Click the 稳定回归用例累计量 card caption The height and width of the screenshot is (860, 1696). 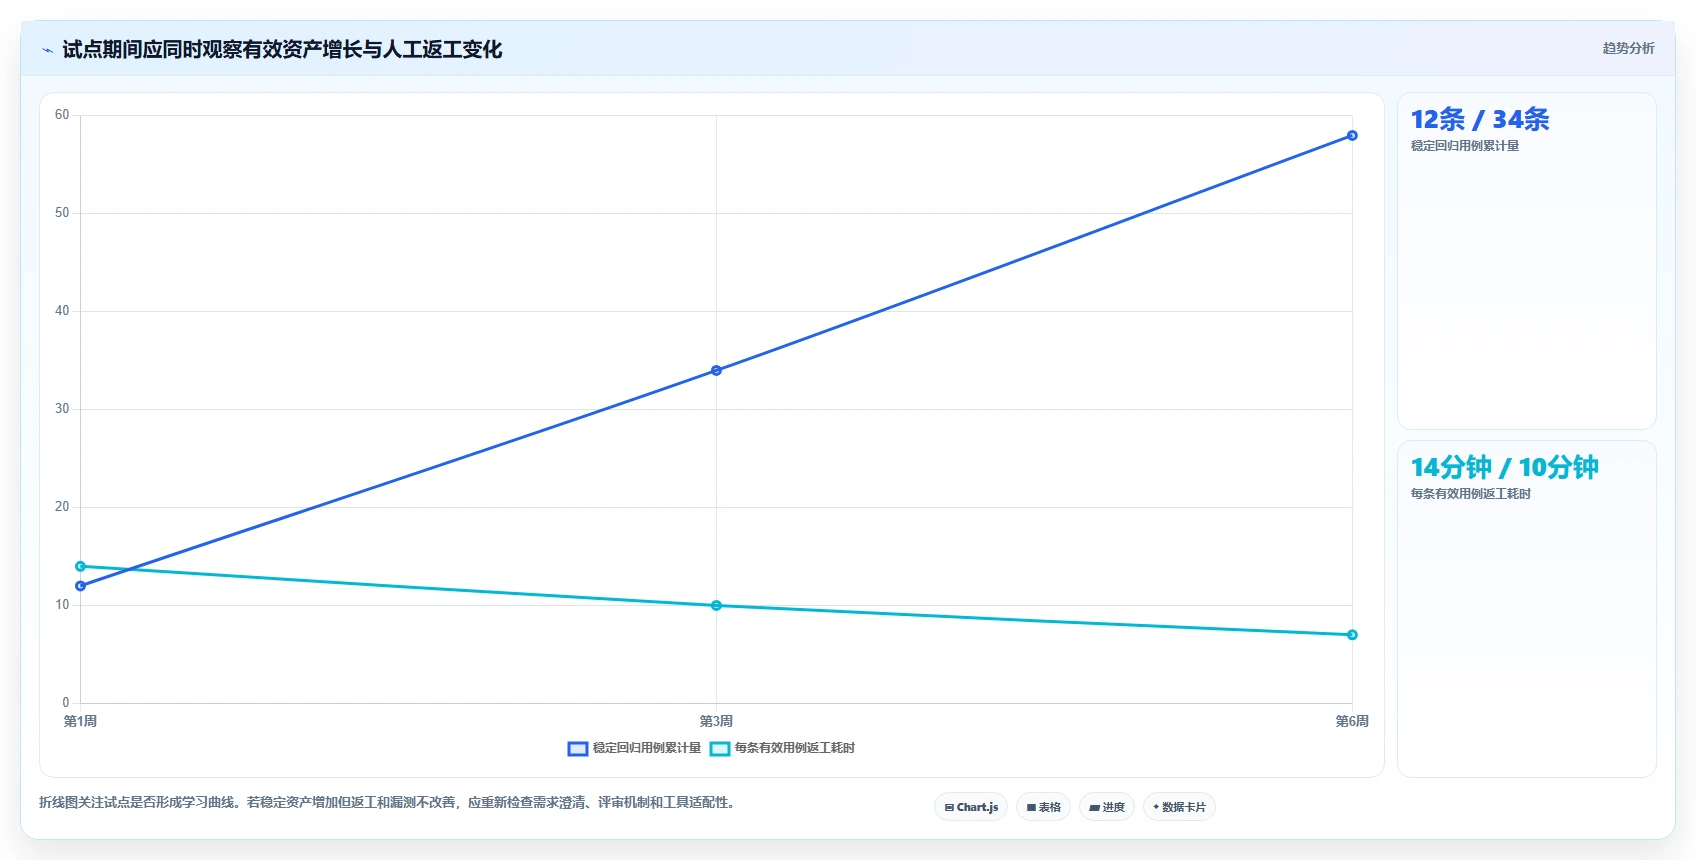pos(1465,146)
